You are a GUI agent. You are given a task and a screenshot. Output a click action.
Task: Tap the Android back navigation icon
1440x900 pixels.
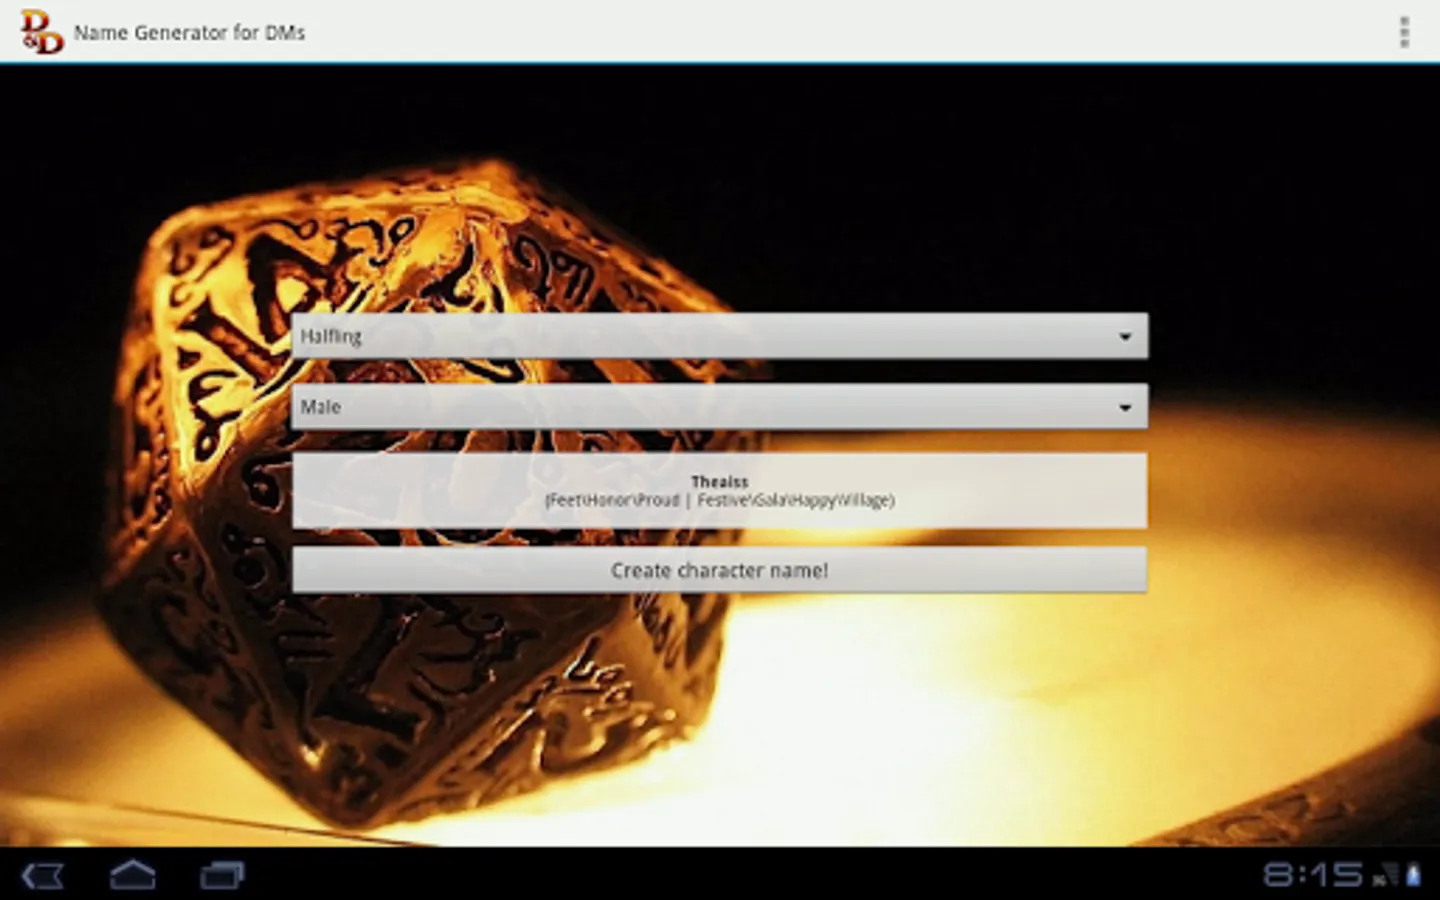42,876
